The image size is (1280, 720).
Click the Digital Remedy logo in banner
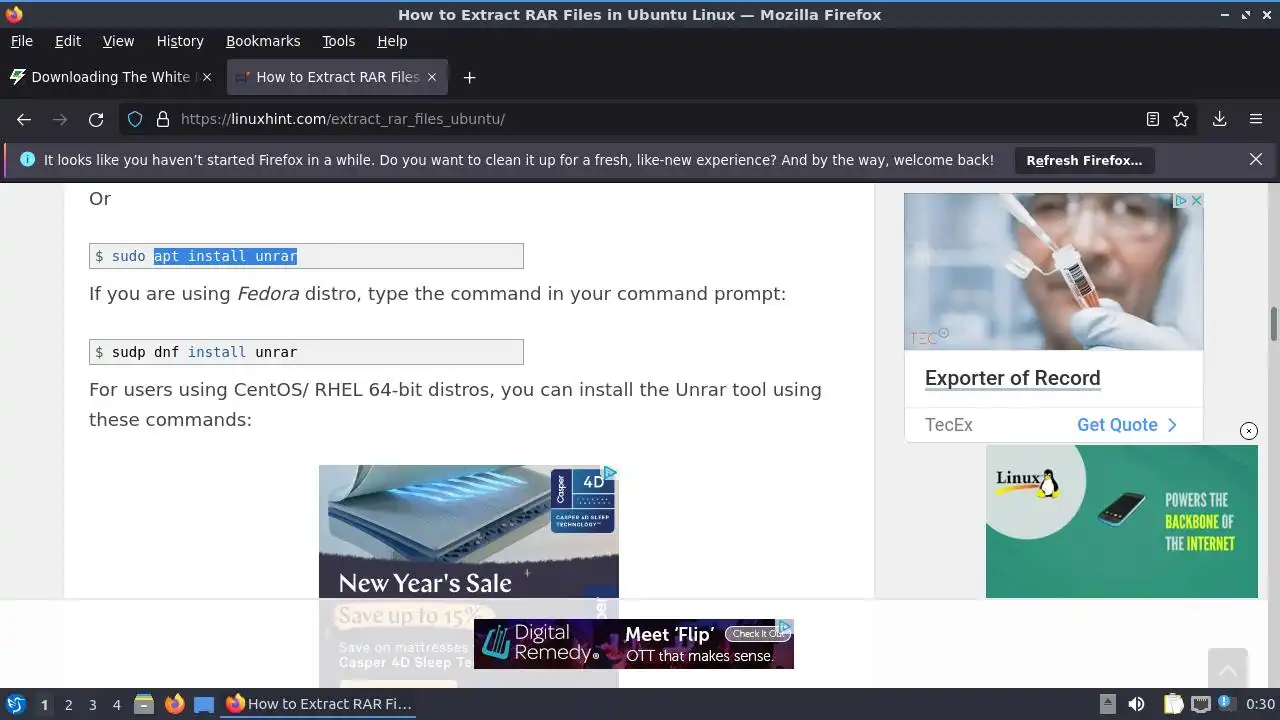[543, 643]
